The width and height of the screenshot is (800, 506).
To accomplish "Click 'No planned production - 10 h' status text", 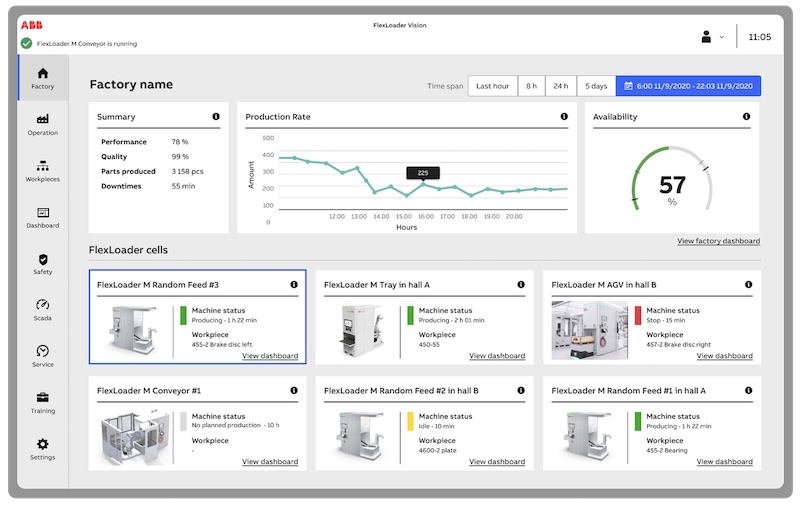I will pyautogui.click(x=235, y=425).
